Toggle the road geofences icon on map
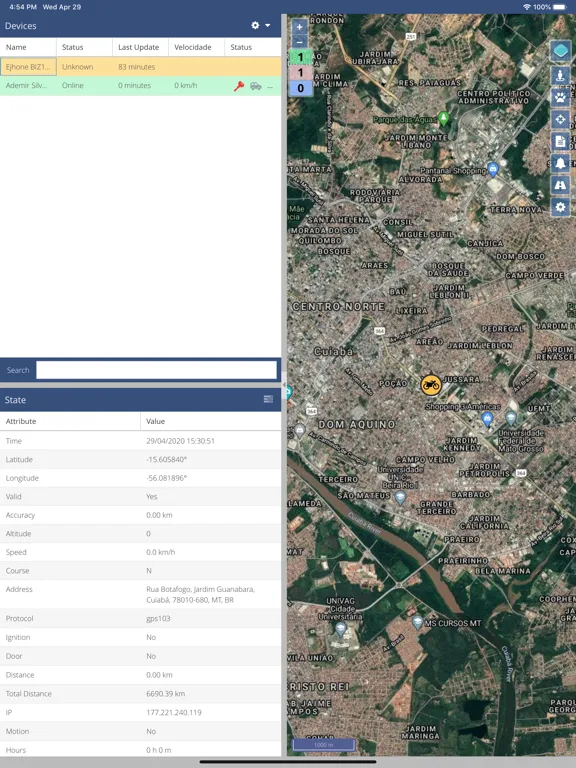Viewport: 576px width, 768px height. 560,185
